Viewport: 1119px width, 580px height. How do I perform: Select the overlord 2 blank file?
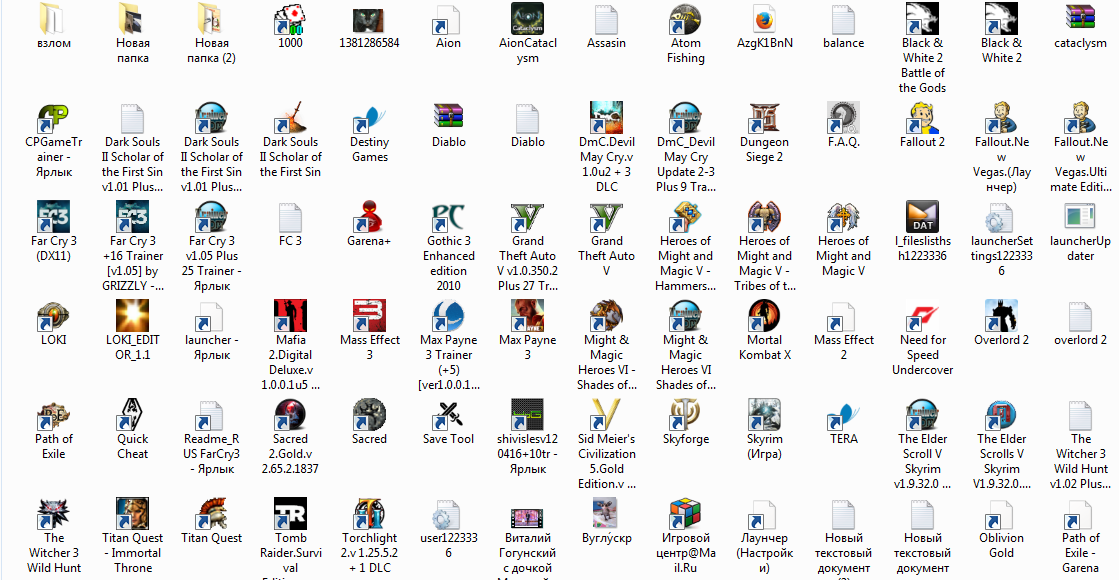pyautogui.click(x=1080, y=316)
